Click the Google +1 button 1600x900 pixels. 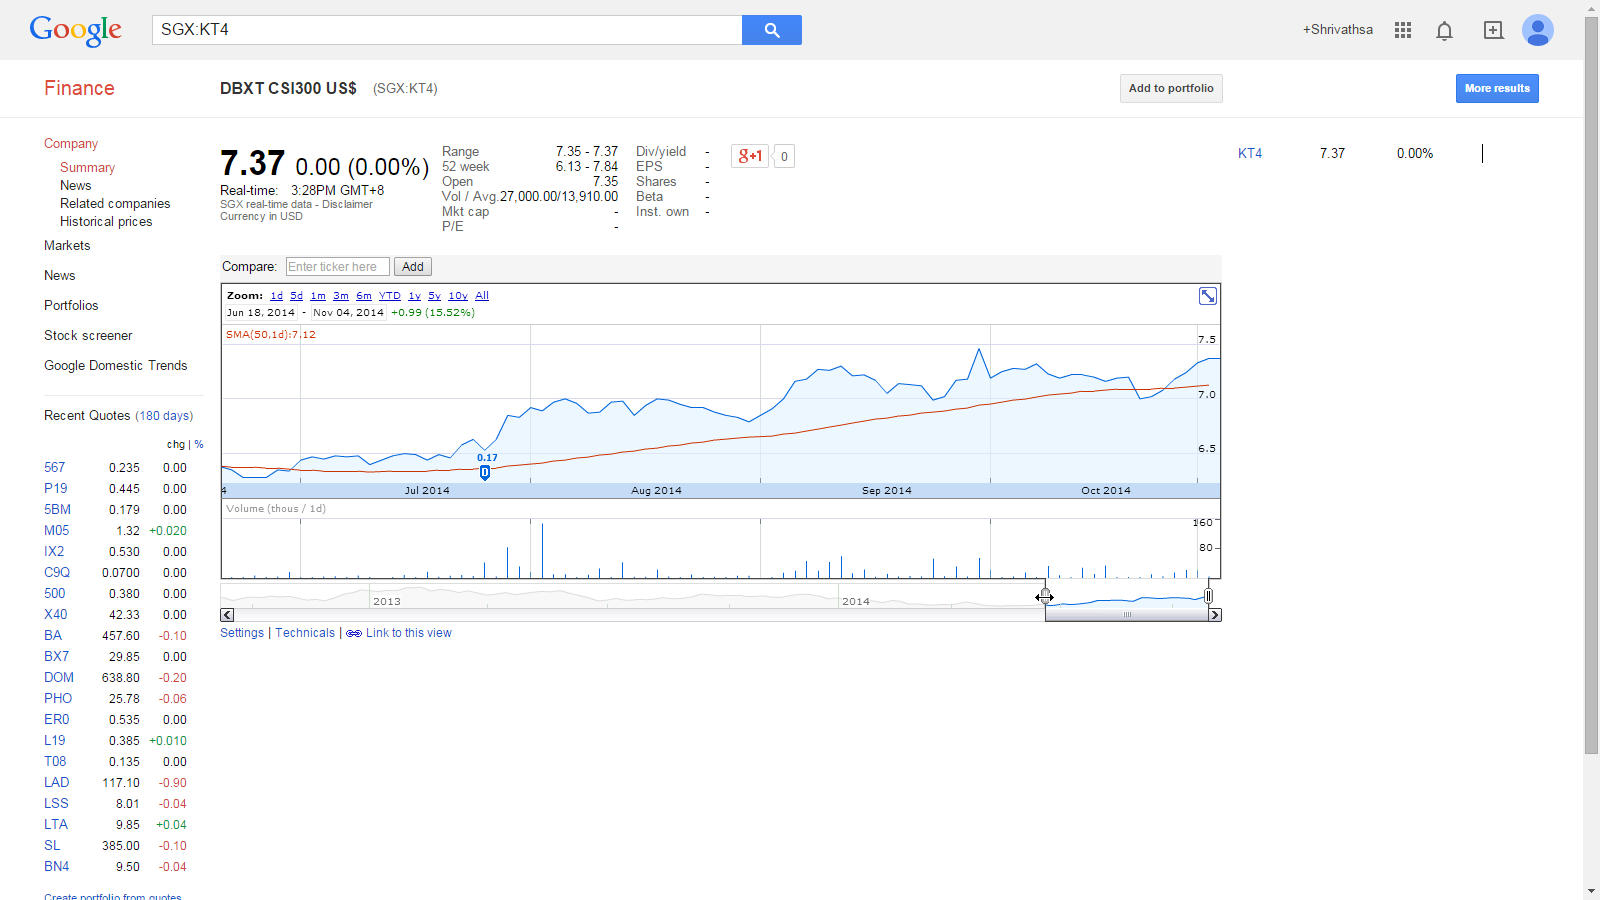click(x=750, y=156)
